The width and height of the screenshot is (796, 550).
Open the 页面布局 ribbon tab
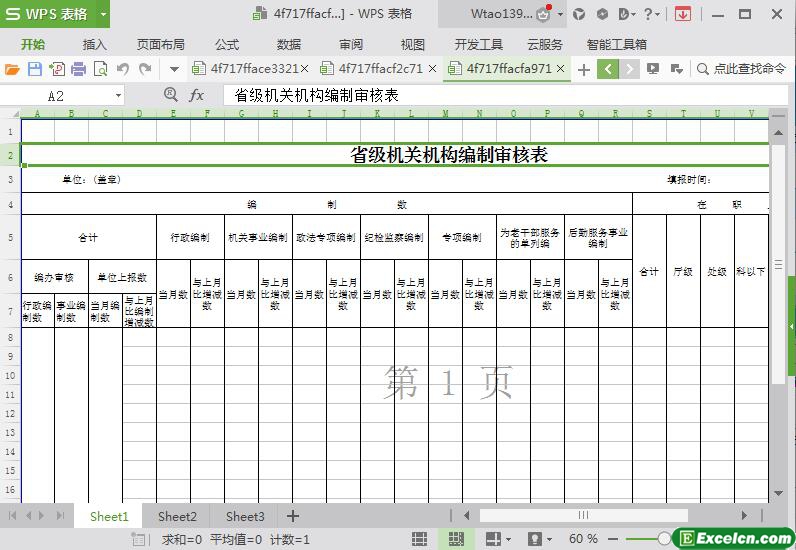click(x=160, y=45)
